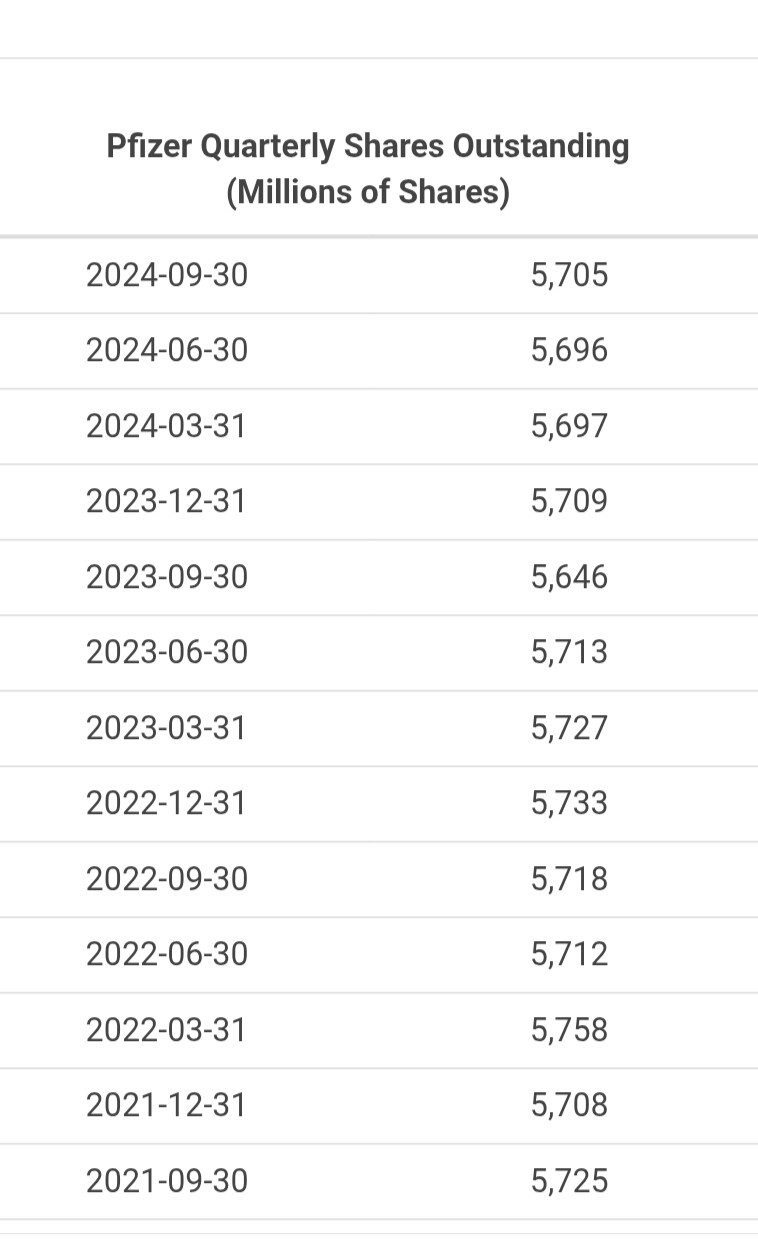Select the 5,713 shares value
The height and width of the screenshot is (1248, 758).
tap(569, 652)
